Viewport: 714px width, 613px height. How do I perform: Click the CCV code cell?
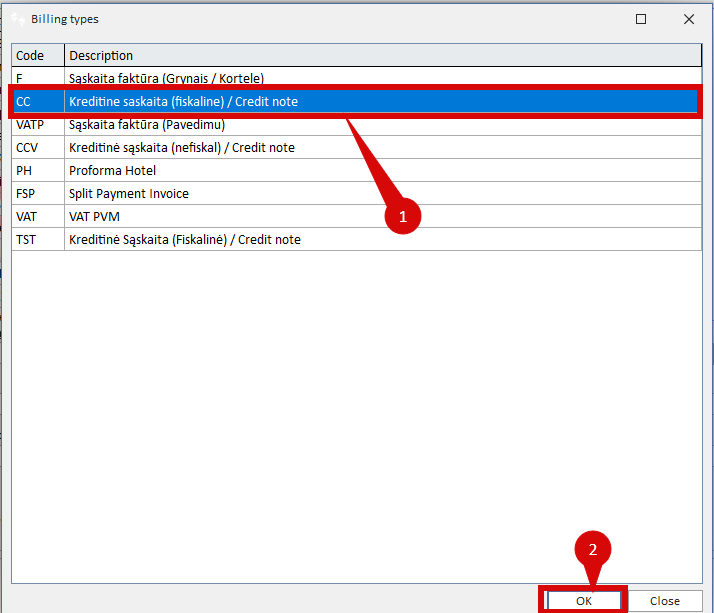point(38,147)
